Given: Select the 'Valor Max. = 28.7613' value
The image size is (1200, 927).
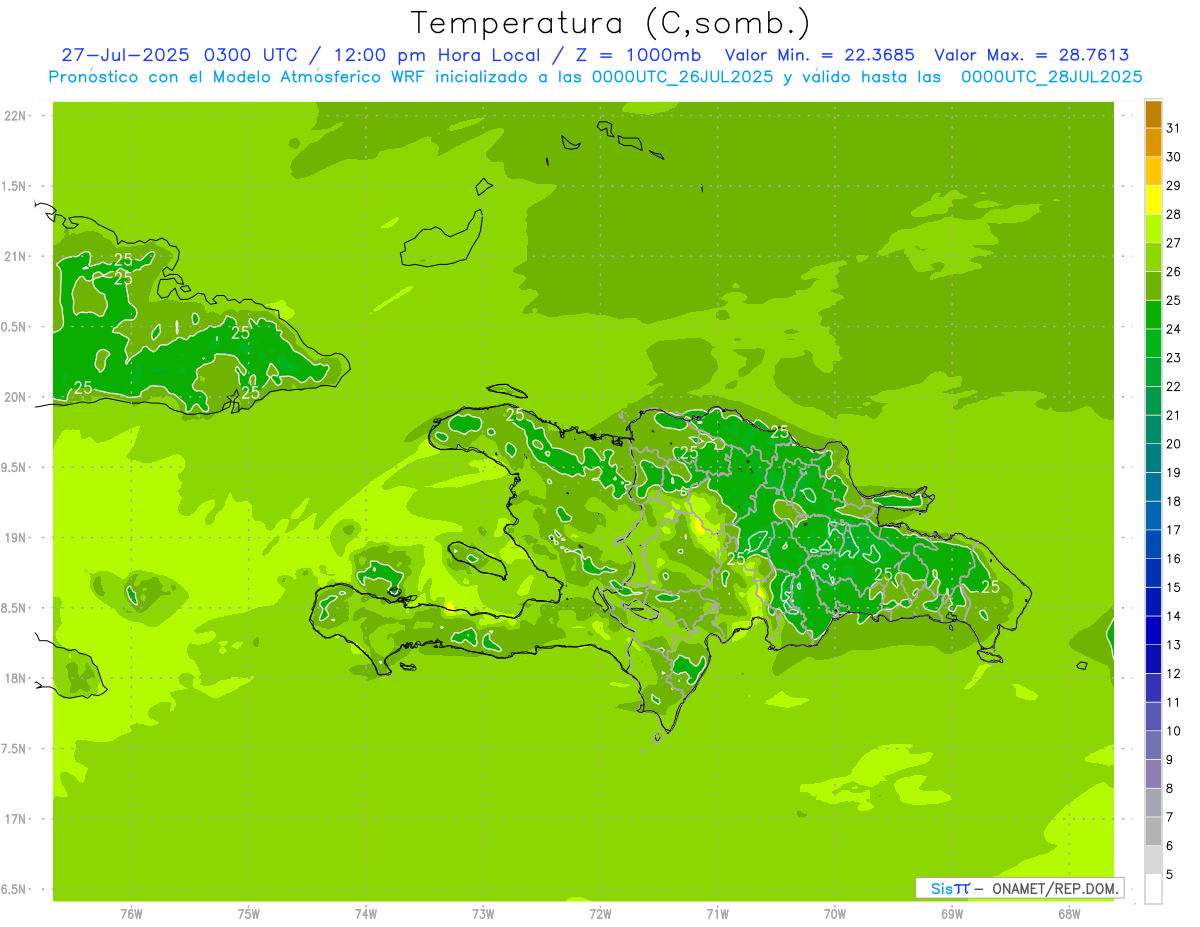Looking at the screenshot, I should tap(1032, 55).
